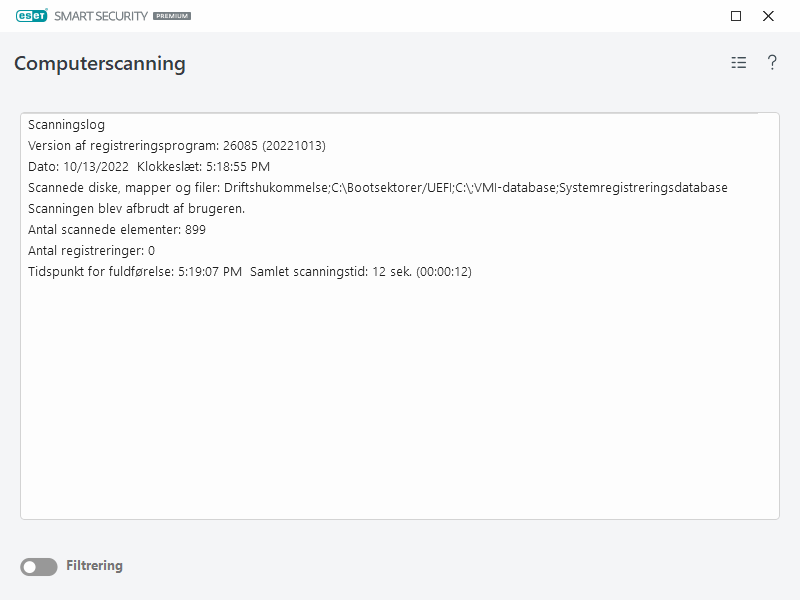Click the Computerscanning page title
Image resolution: width=800 pixels, height=600 pixels.
(98, 64)
